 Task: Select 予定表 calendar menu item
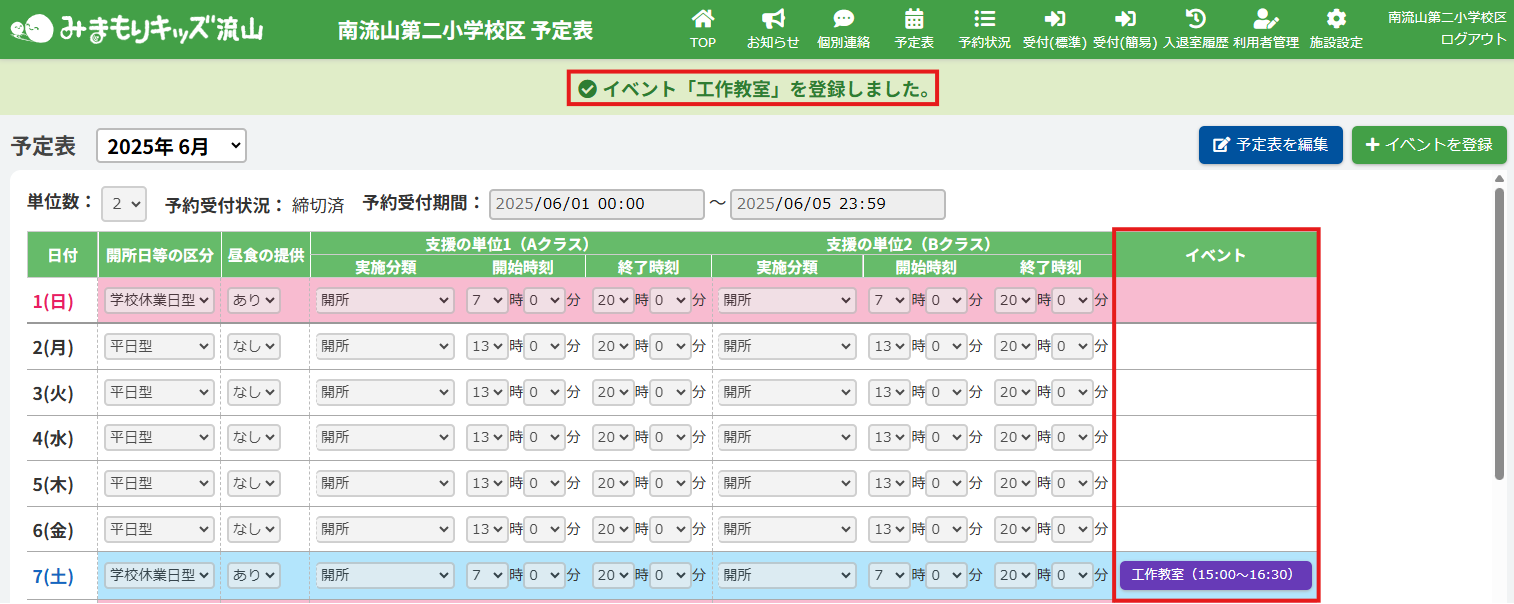[x=913, y=28]
